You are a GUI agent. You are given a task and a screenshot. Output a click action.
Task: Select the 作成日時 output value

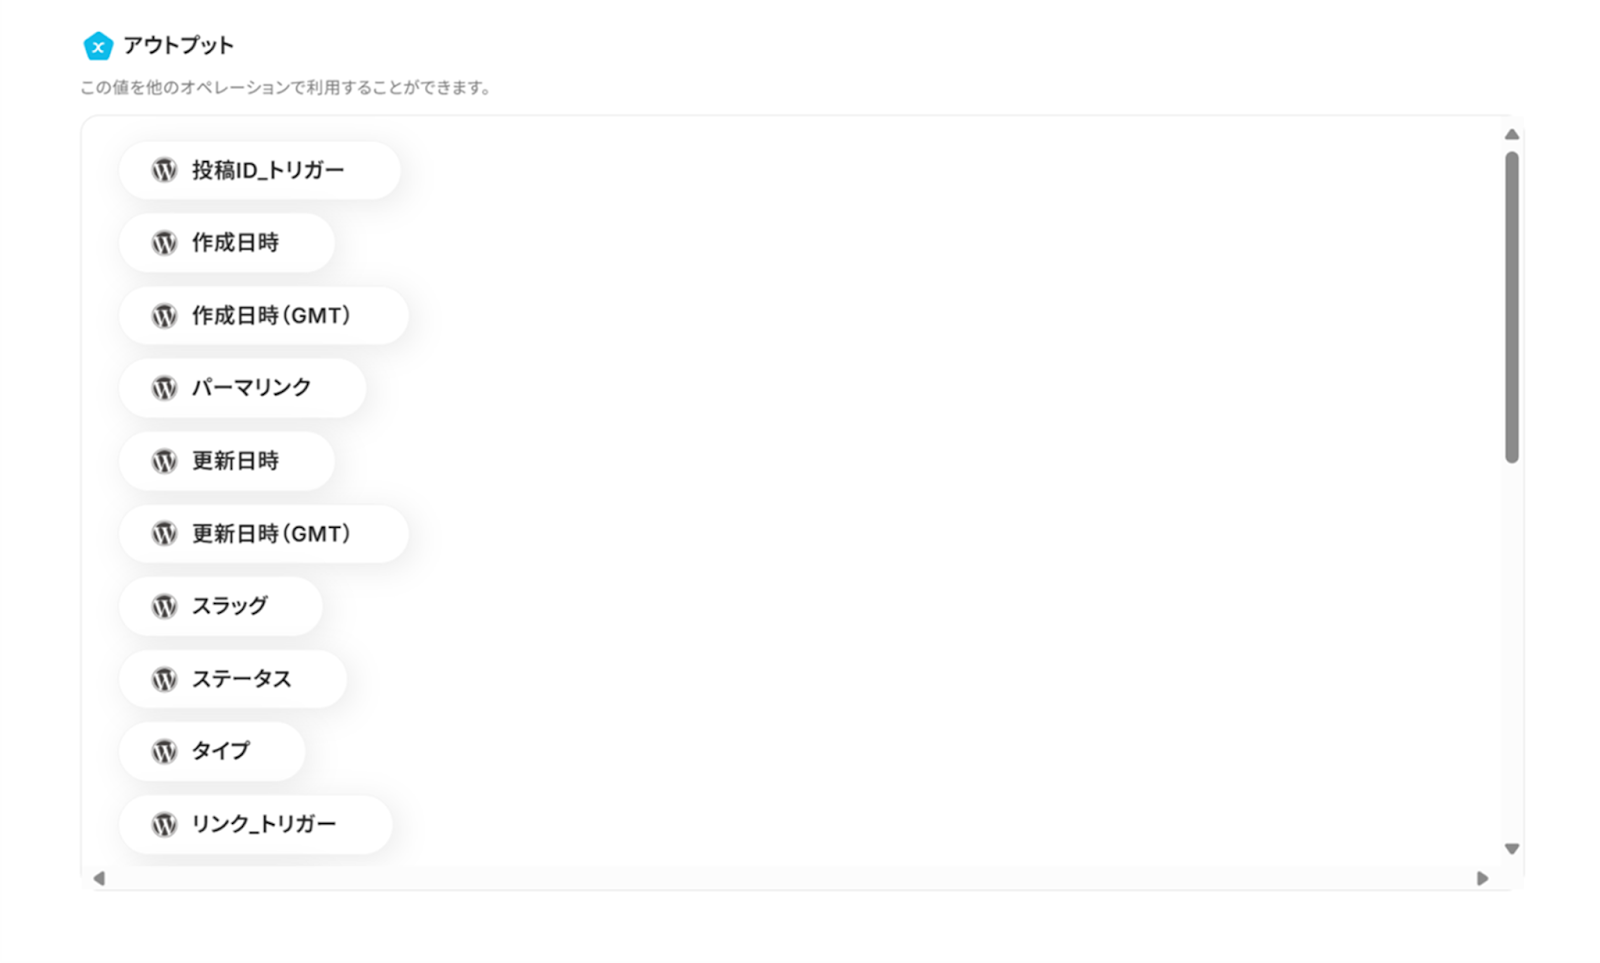pos(227,243)
